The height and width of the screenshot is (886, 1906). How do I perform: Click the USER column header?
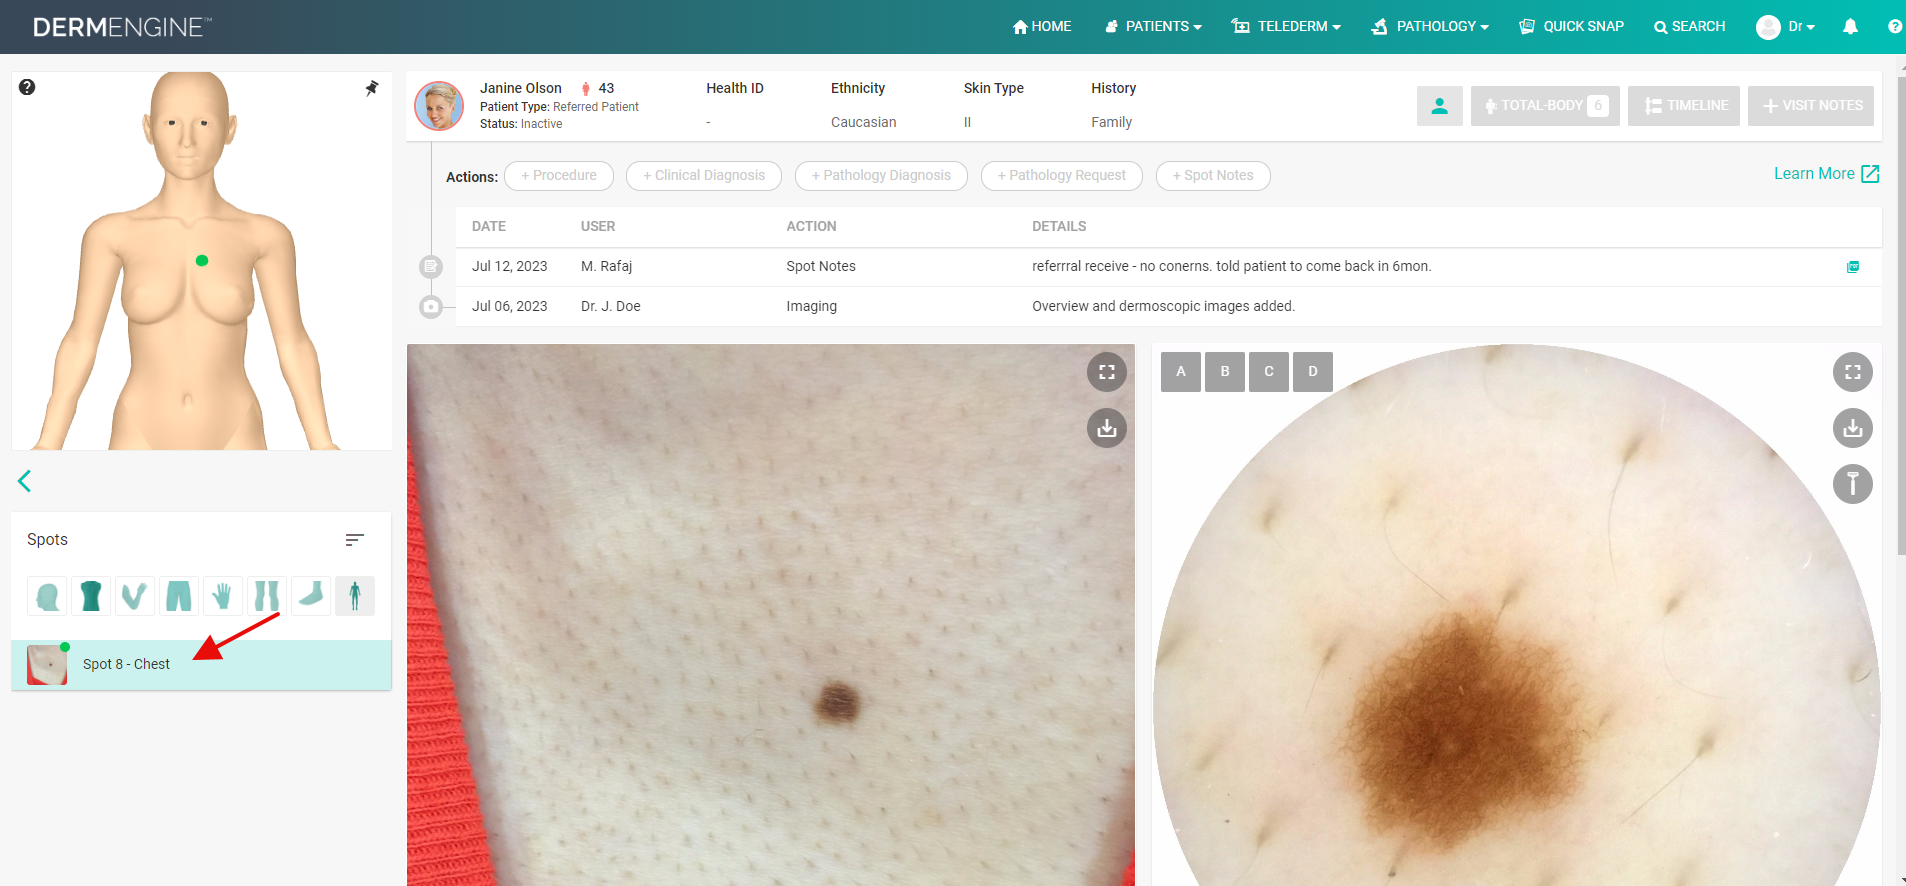598,227
